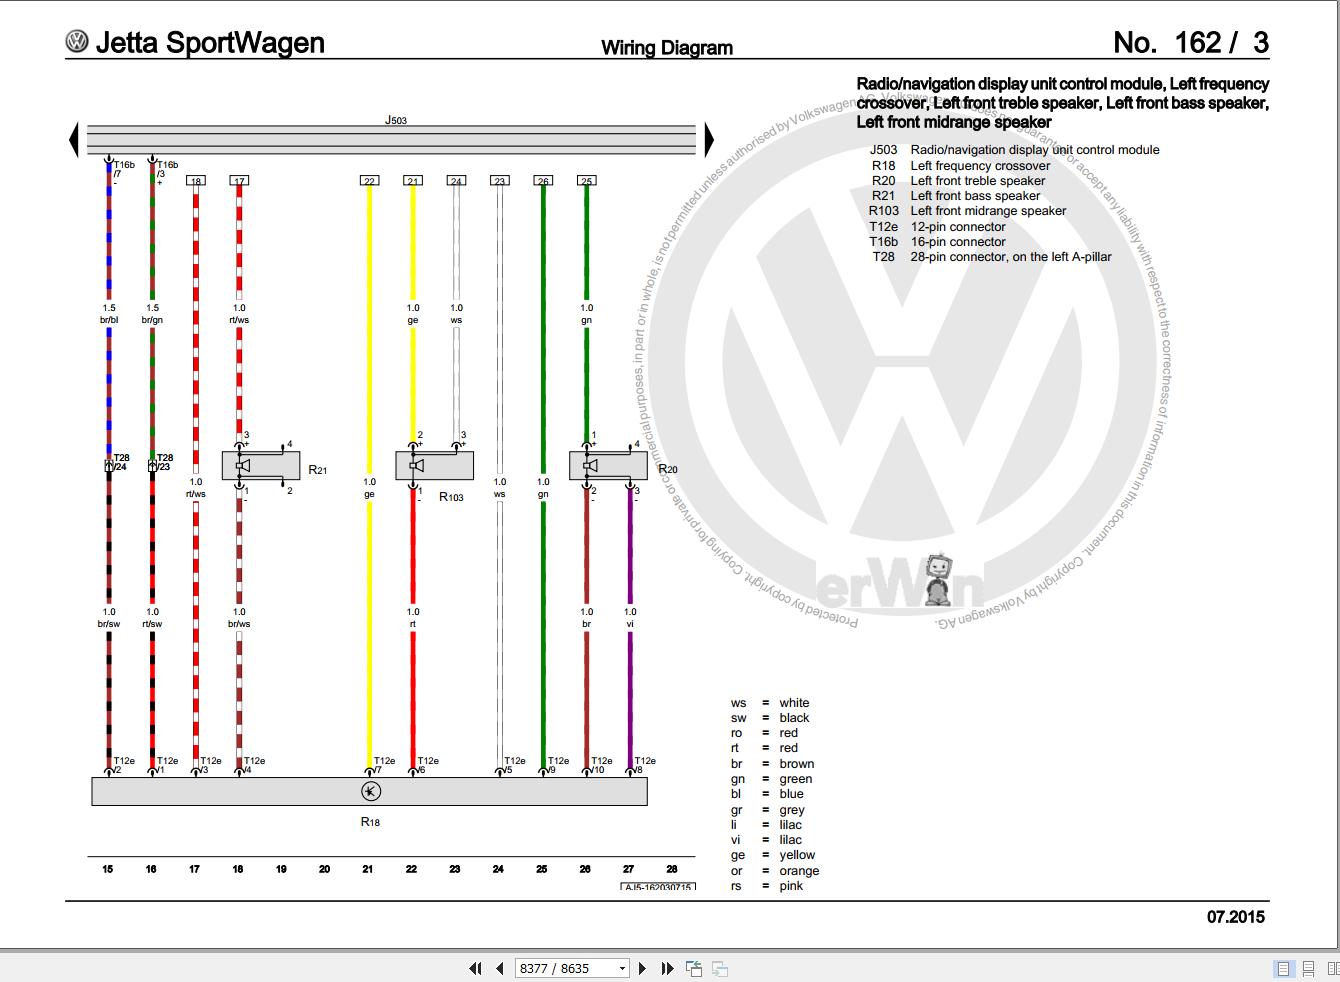This screenshot has height=982, width=1340.
Task: Click legend entry 'Left front treble speaker'
Action: tap(977, 181)
